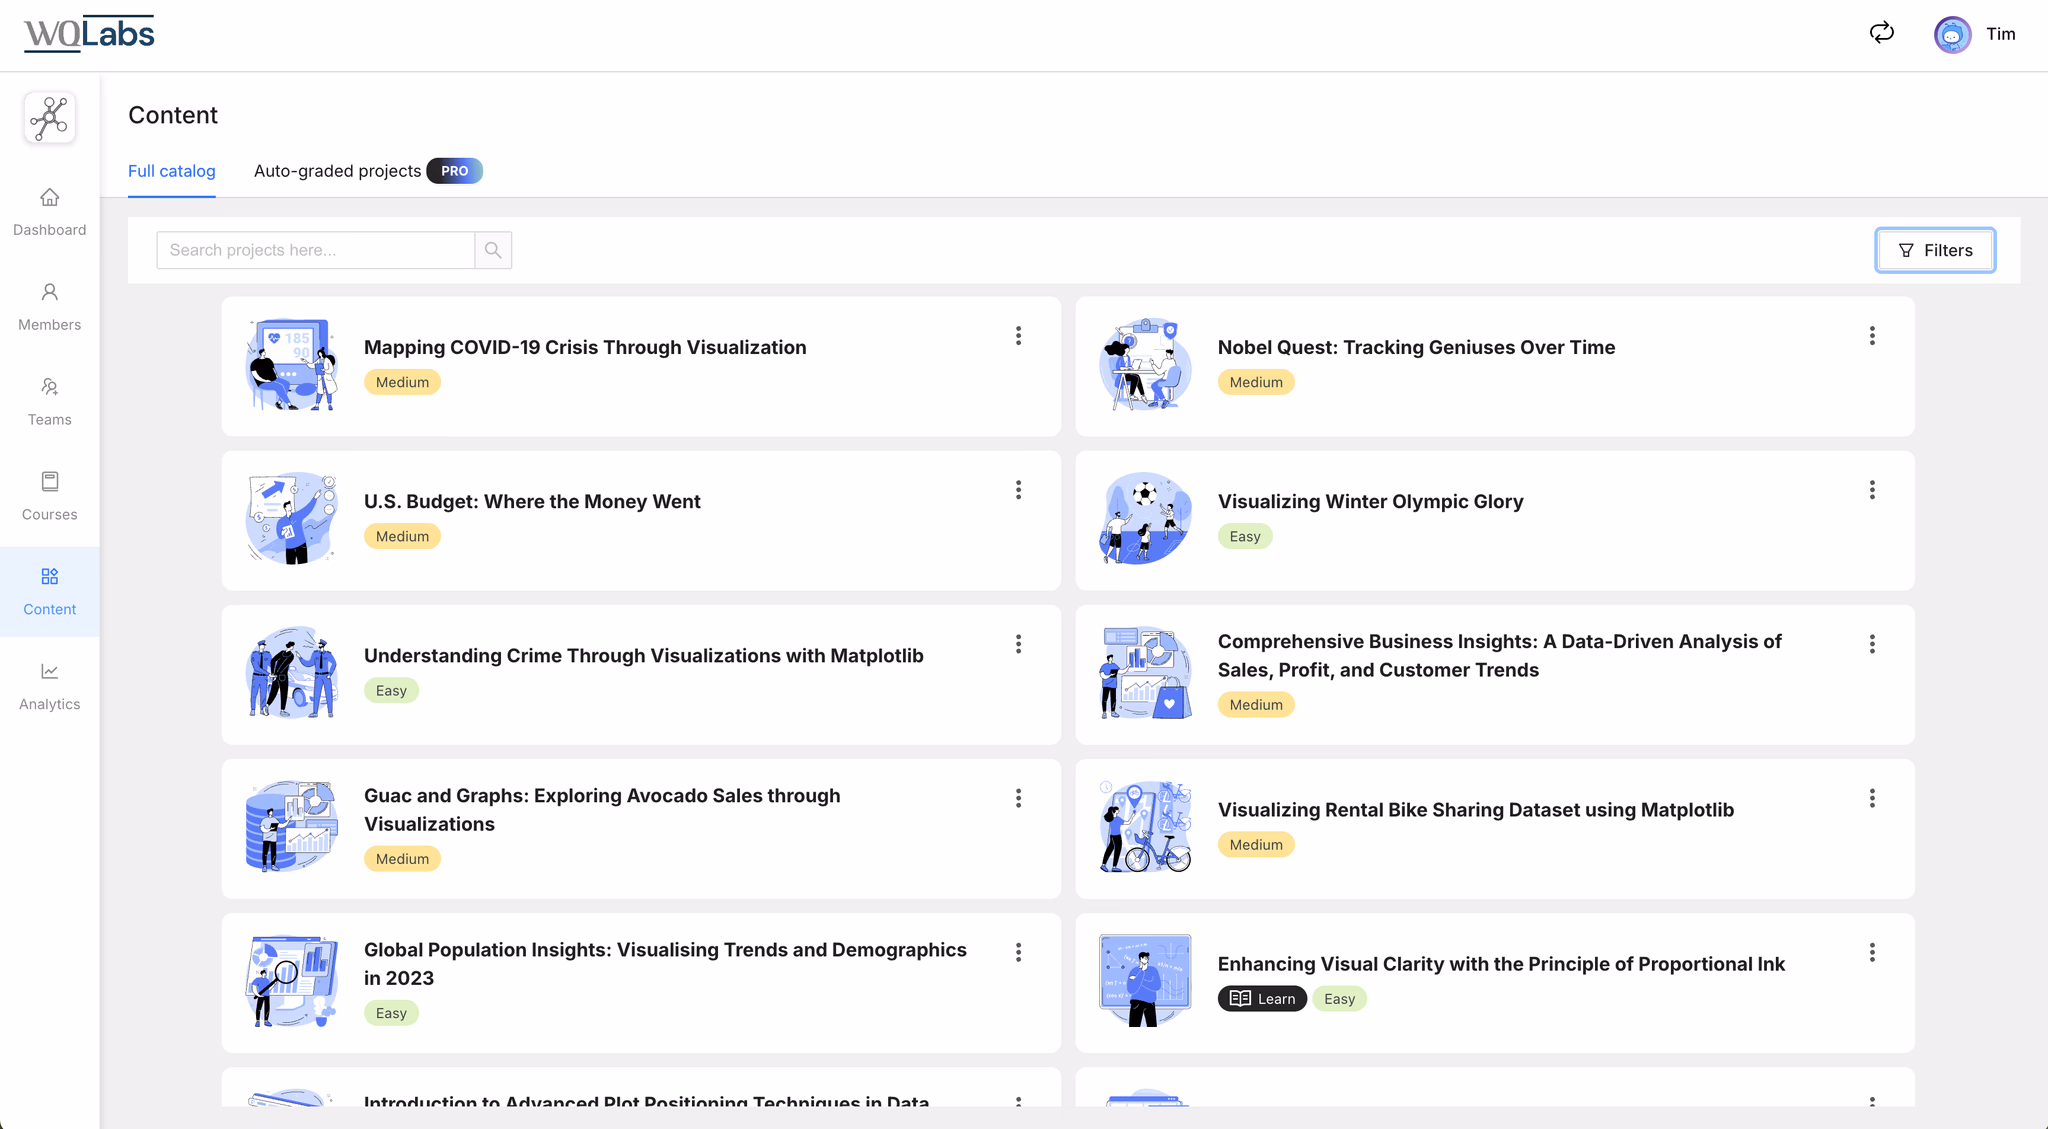Open Content in the sidebar
2048x1129 pixels.
(x=50, y=592)
